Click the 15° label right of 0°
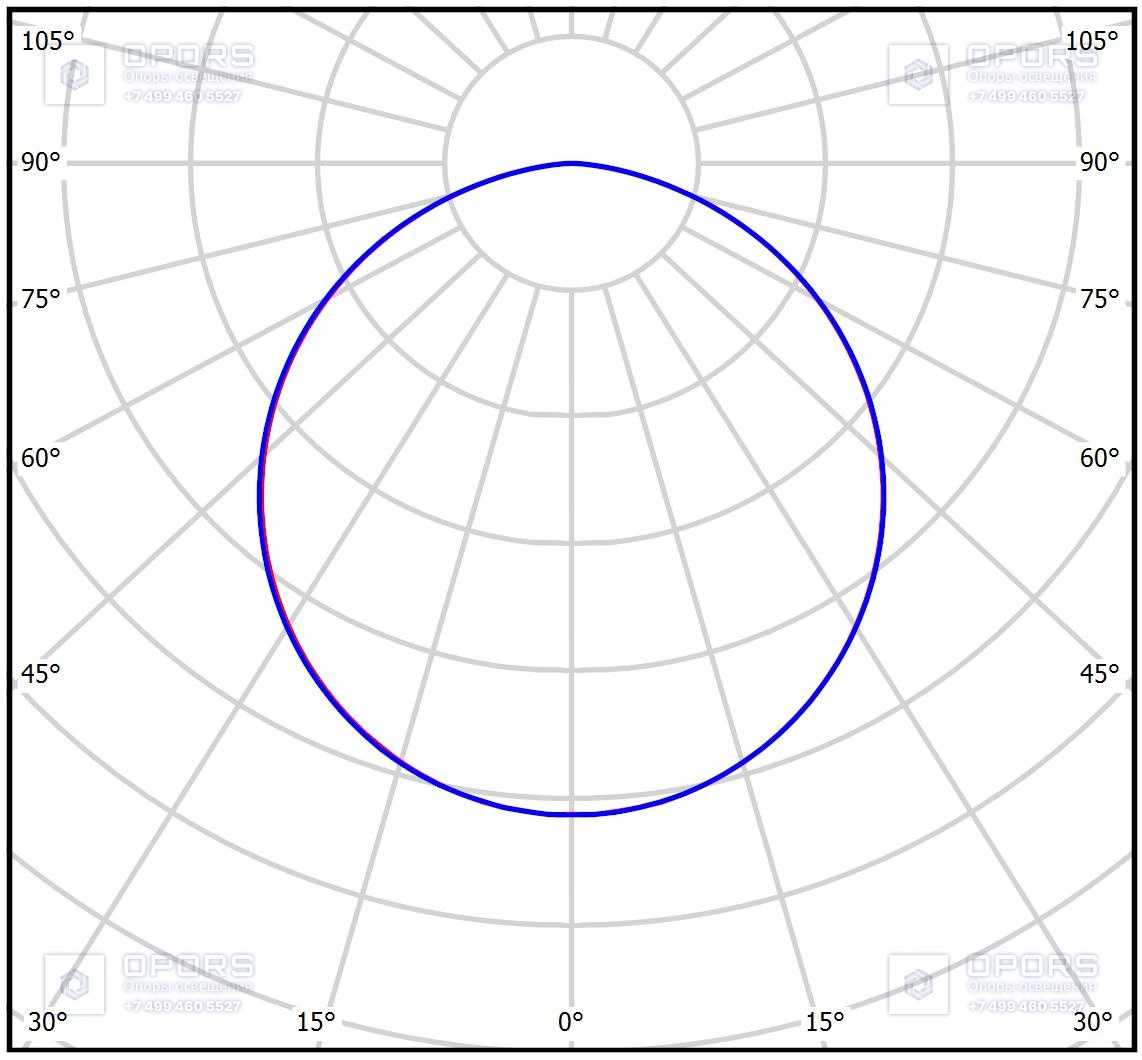 click(825, 1022)
